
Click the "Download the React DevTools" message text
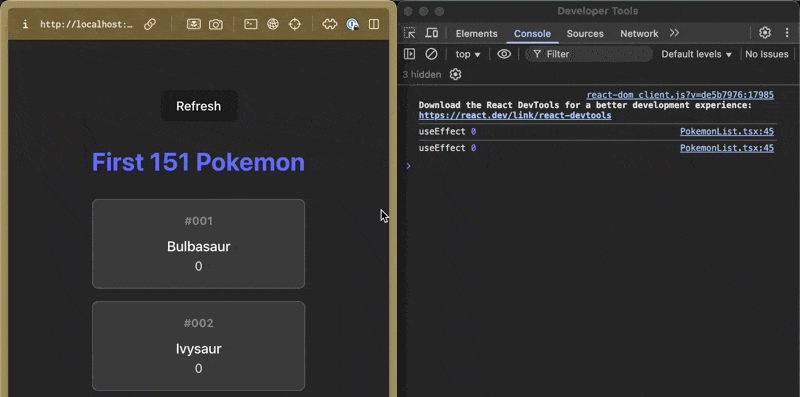(585, 105)
